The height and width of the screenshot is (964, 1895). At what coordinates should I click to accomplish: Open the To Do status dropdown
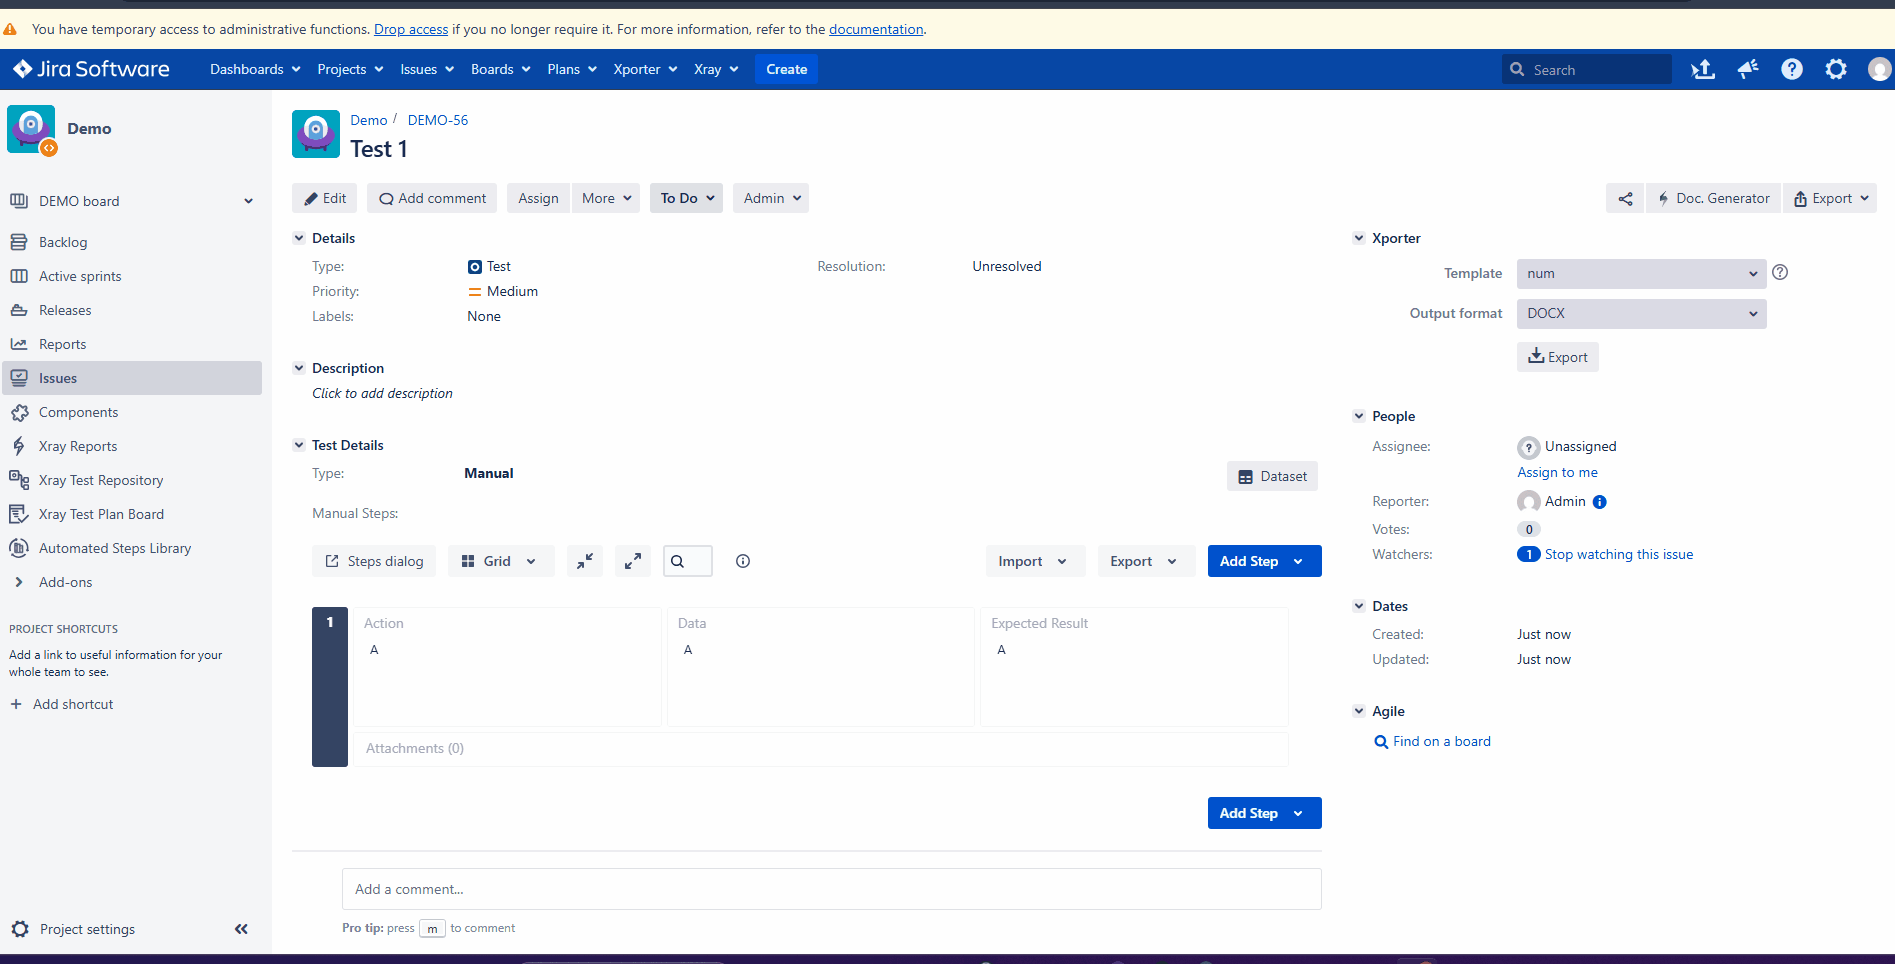(x=686, y=198)
